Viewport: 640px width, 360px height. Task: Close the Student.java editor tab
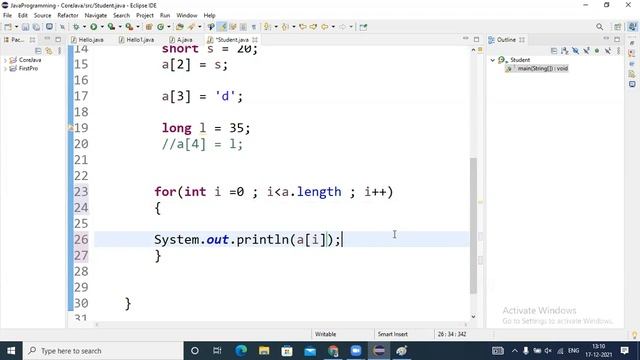click(255, 40)
